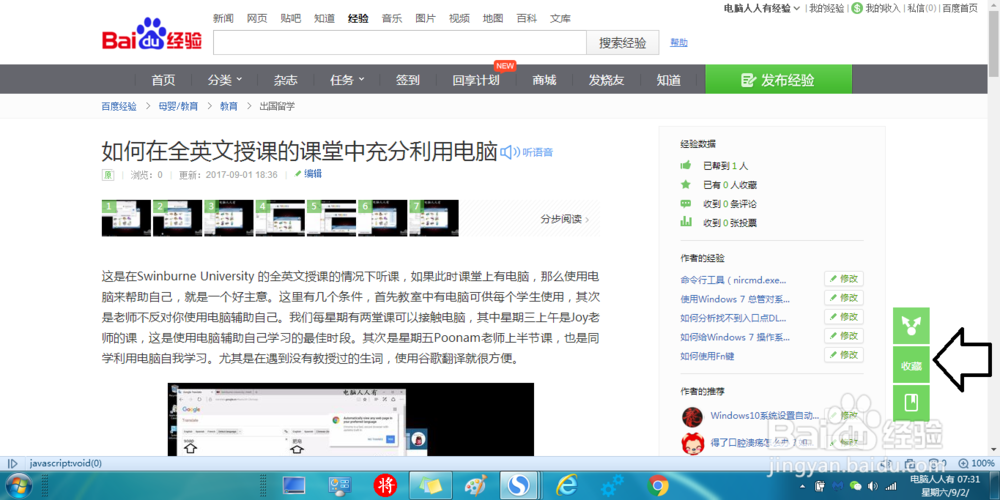Image resolution: width=1000 pixels, height=500 pixels.
Task: Switch to 文库 top tab
Action: coord(561,18)
